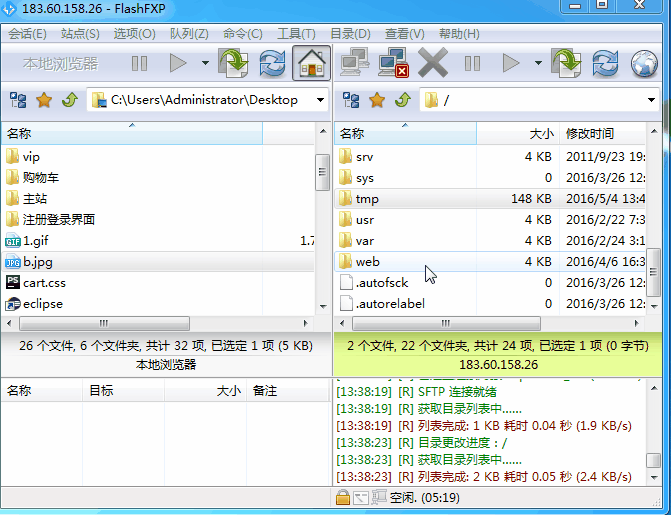671x515 pixels.
Task: Open the remote transfer options dropdown arrow
Action: 538,63
